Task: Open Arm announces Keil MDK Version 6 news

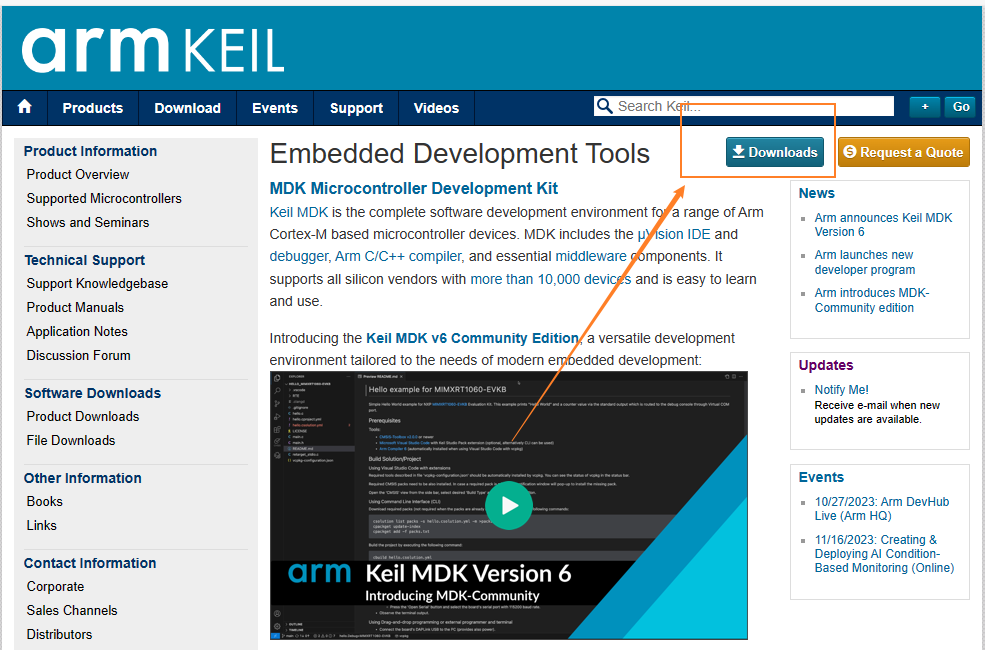Action: pyautogui.click(x=883, y=225)
